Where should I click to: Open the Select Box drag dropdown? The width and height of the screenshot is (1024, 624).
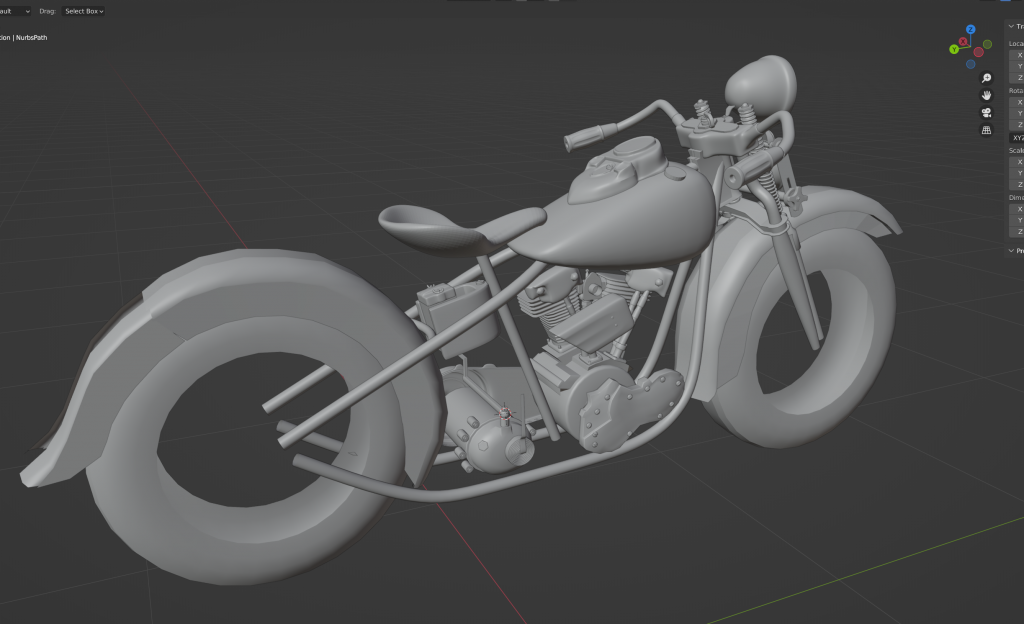pos(84,11)
